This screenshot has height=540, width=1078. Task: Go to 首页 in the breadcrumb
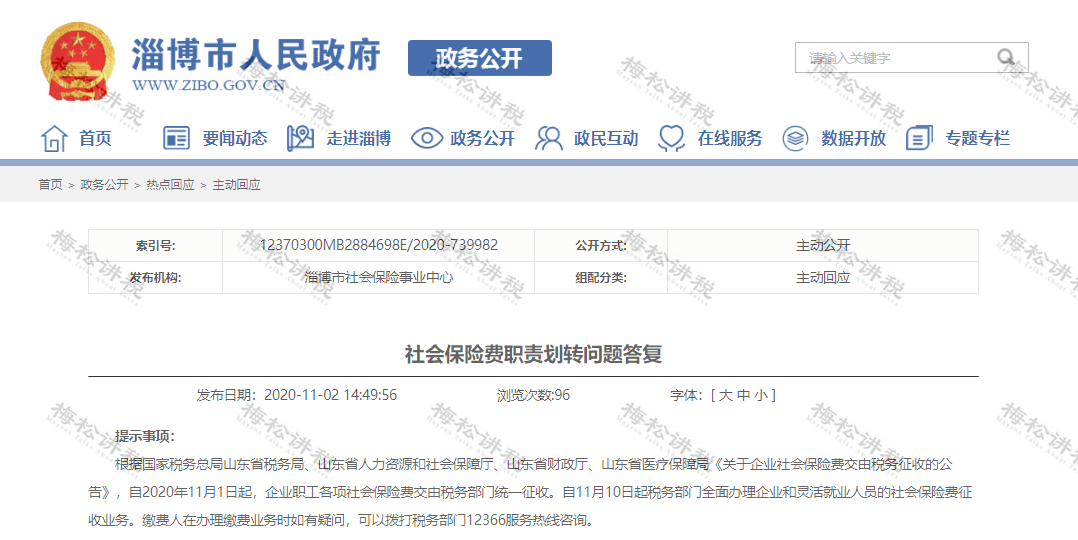click(50, 185)
